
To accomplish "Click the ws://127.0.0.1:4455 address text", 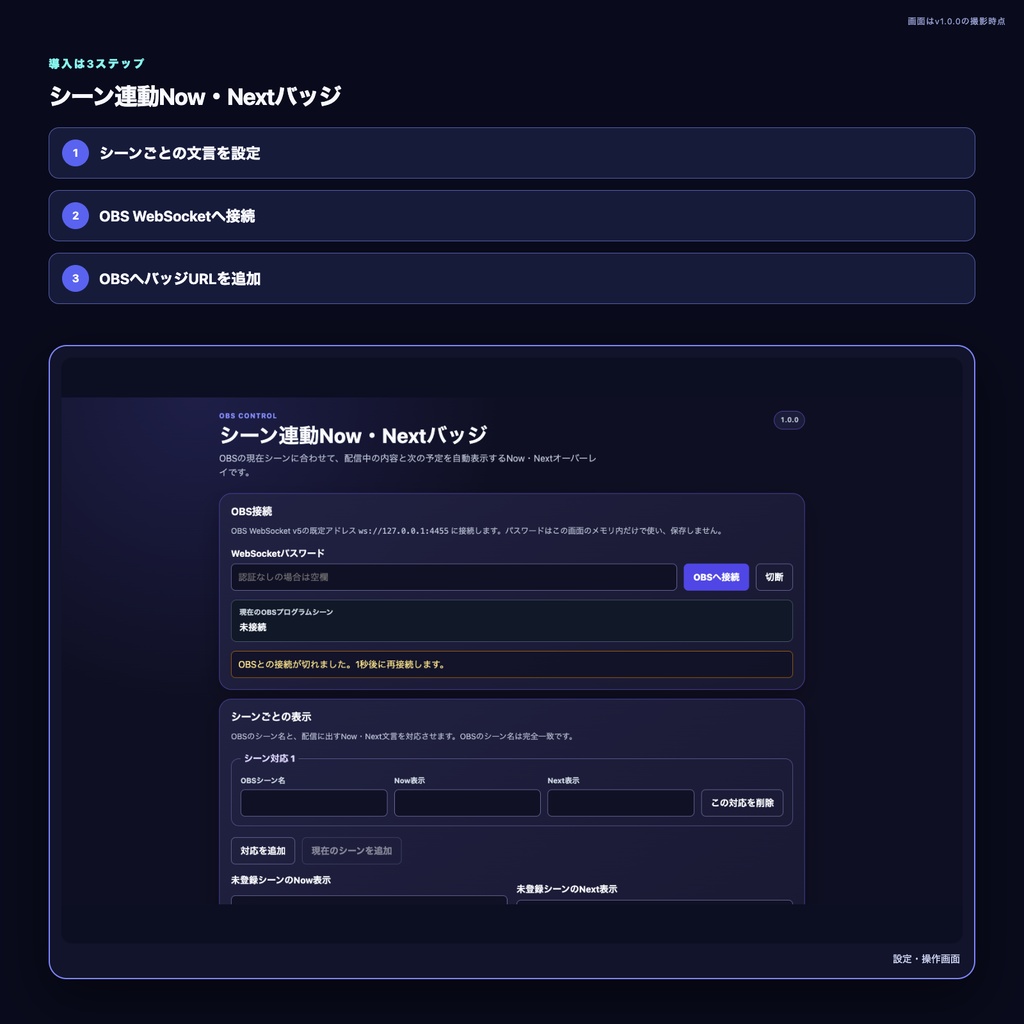I will (x=403, y=531).
